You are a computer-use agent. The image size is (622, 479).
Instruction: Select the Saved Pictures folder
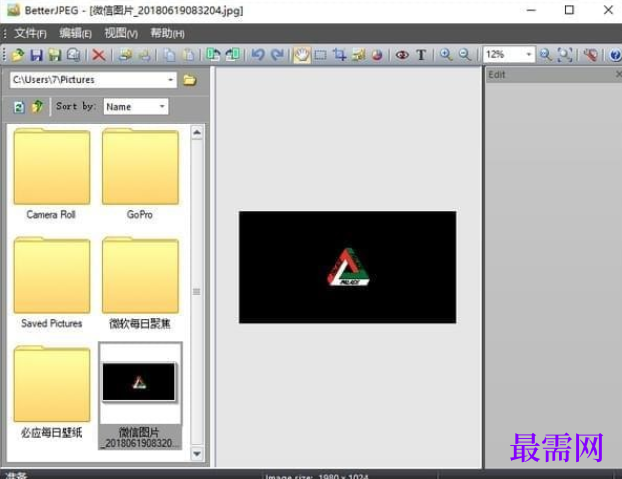[52, 283]
